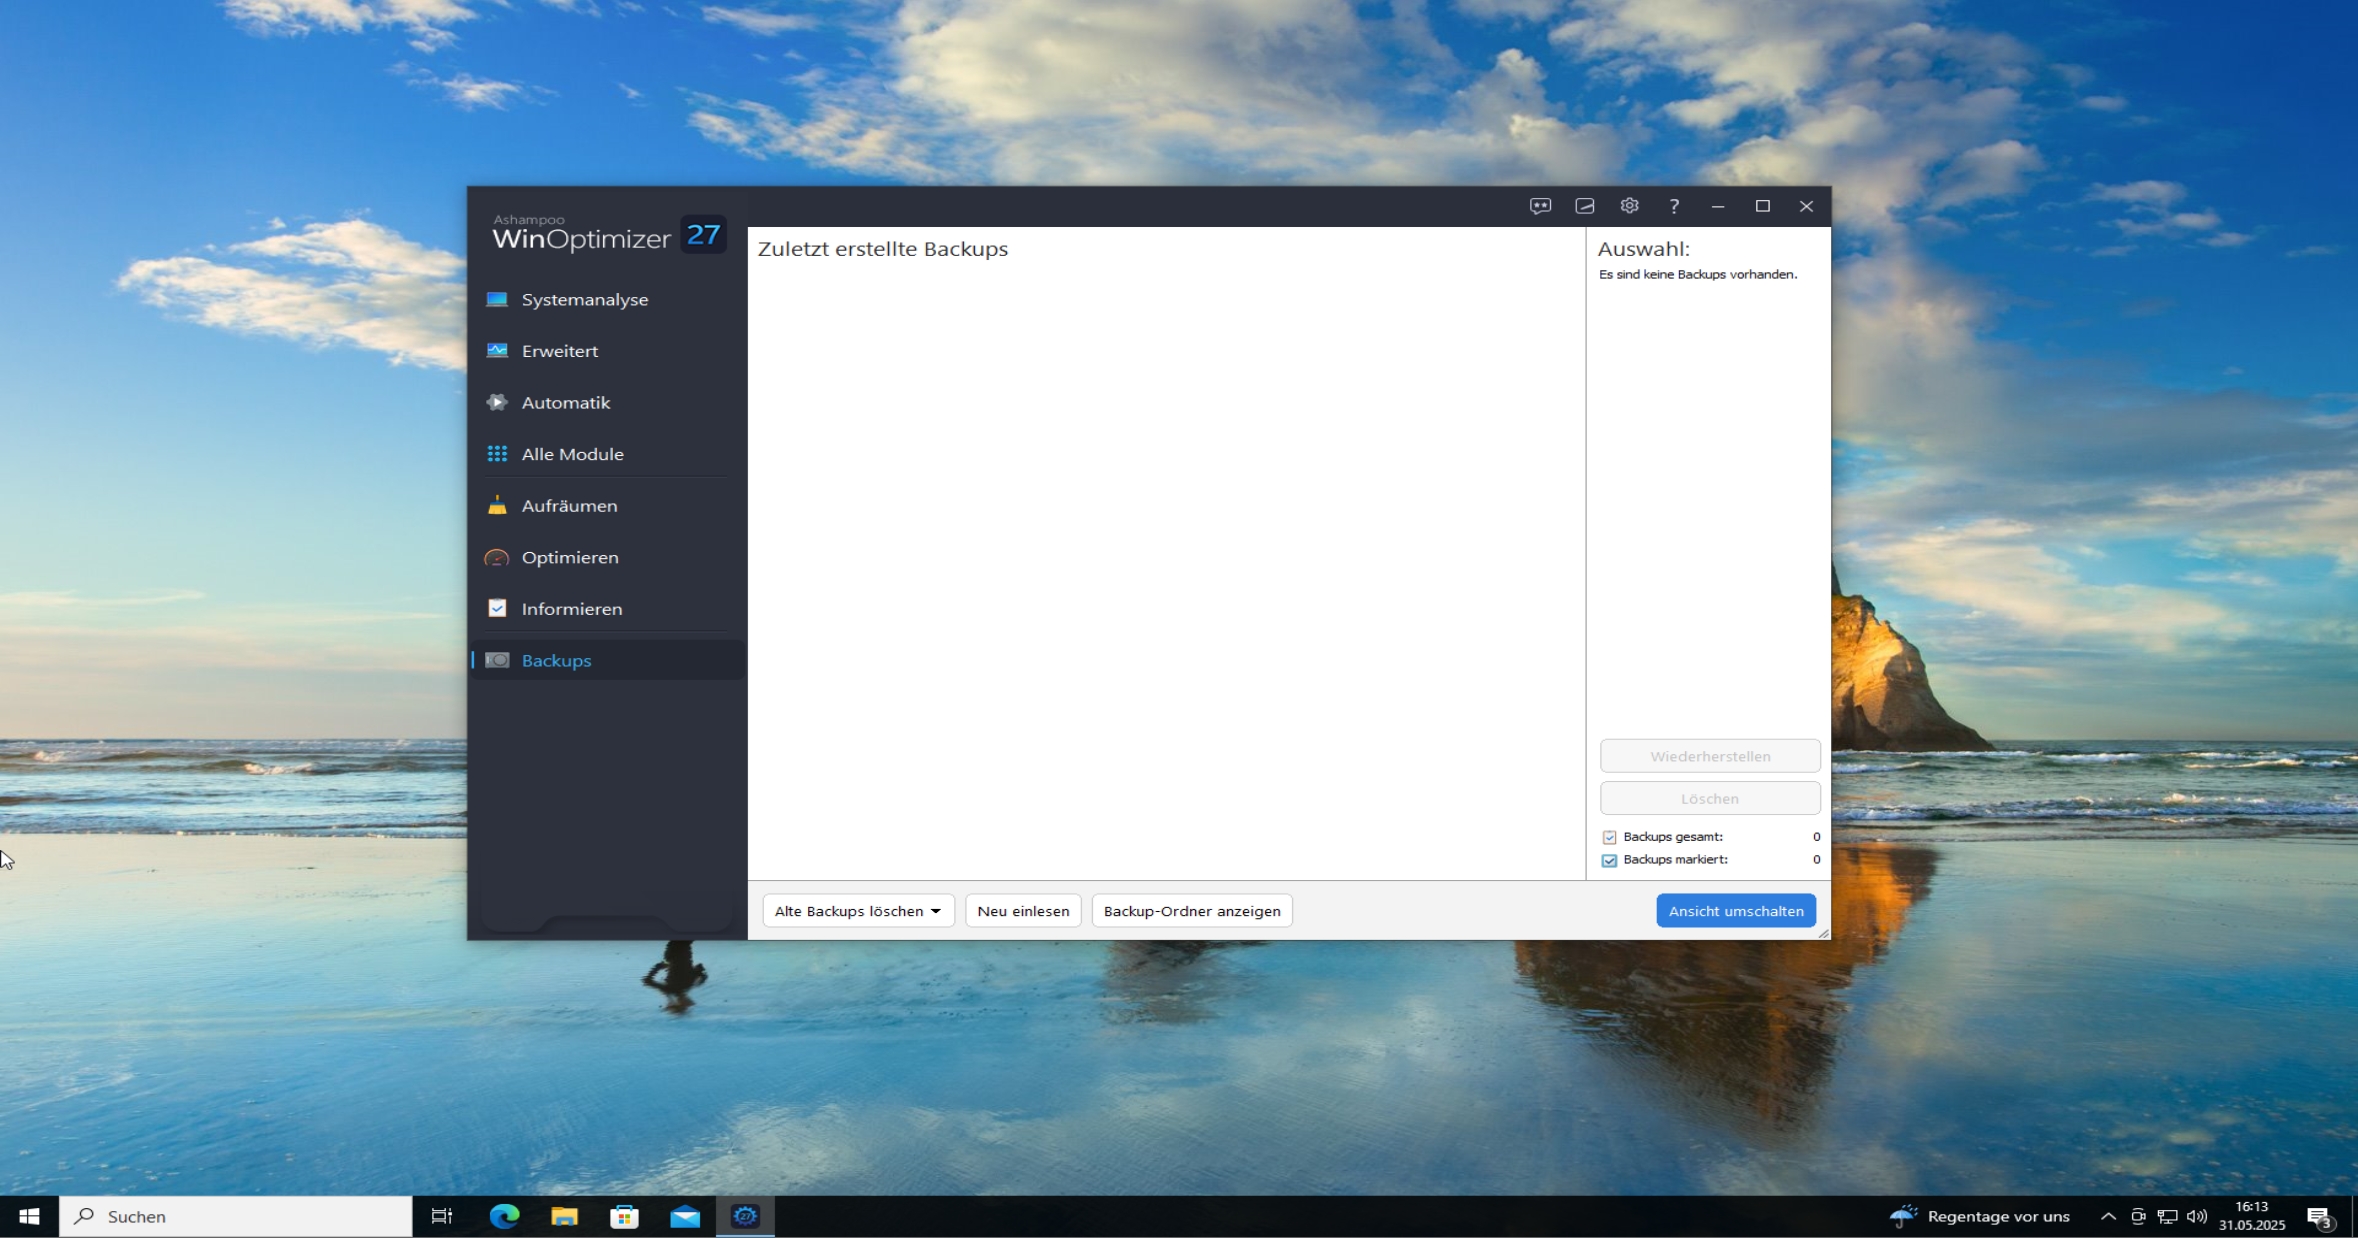Click the window resize grip corner
This screenshot has height=1238, width=2358.
pyautogui.click(x=1823, y=933)
